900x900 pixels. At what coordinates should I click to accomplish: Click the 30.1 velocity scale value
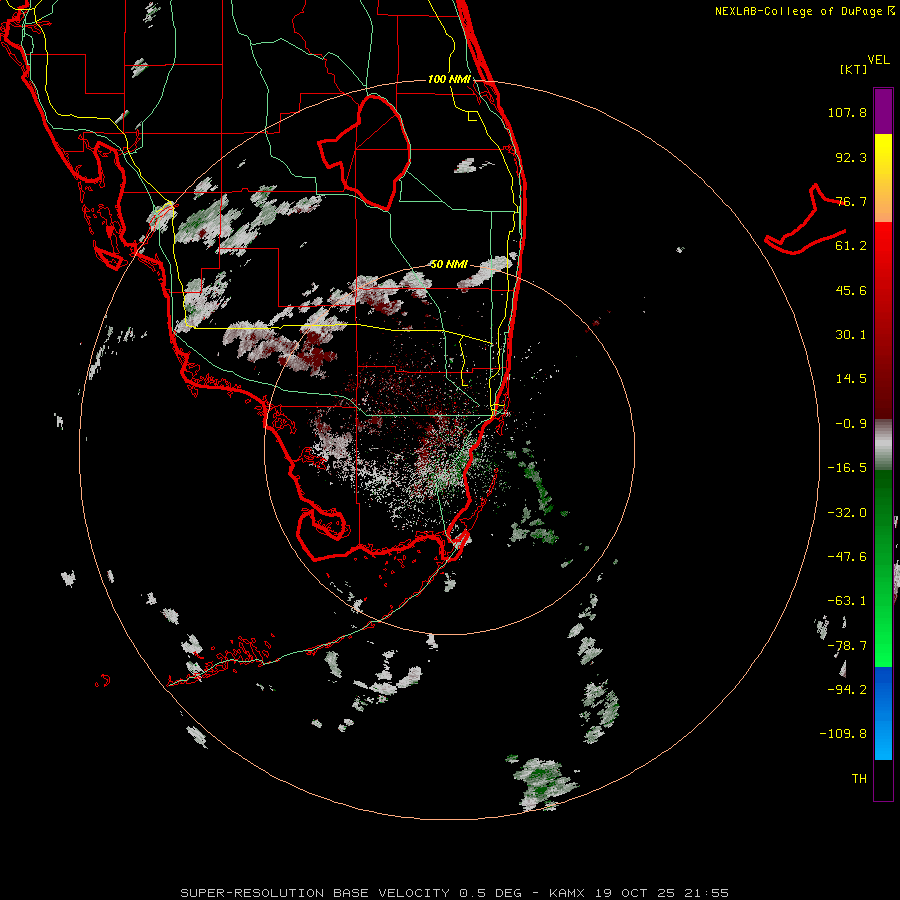[851, 335]
